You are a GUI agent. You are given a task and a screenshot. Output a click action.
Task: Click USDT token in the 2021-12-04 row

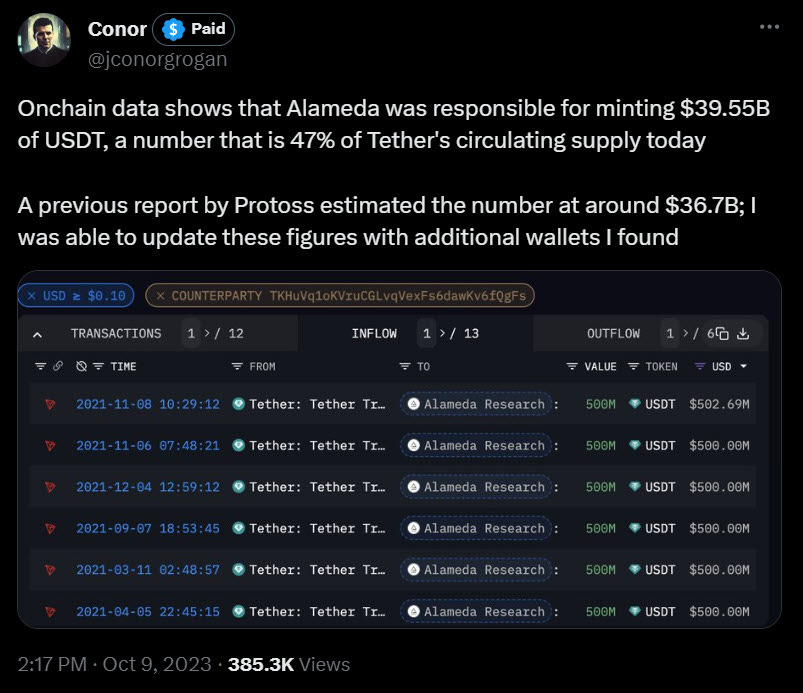point(652,487)
